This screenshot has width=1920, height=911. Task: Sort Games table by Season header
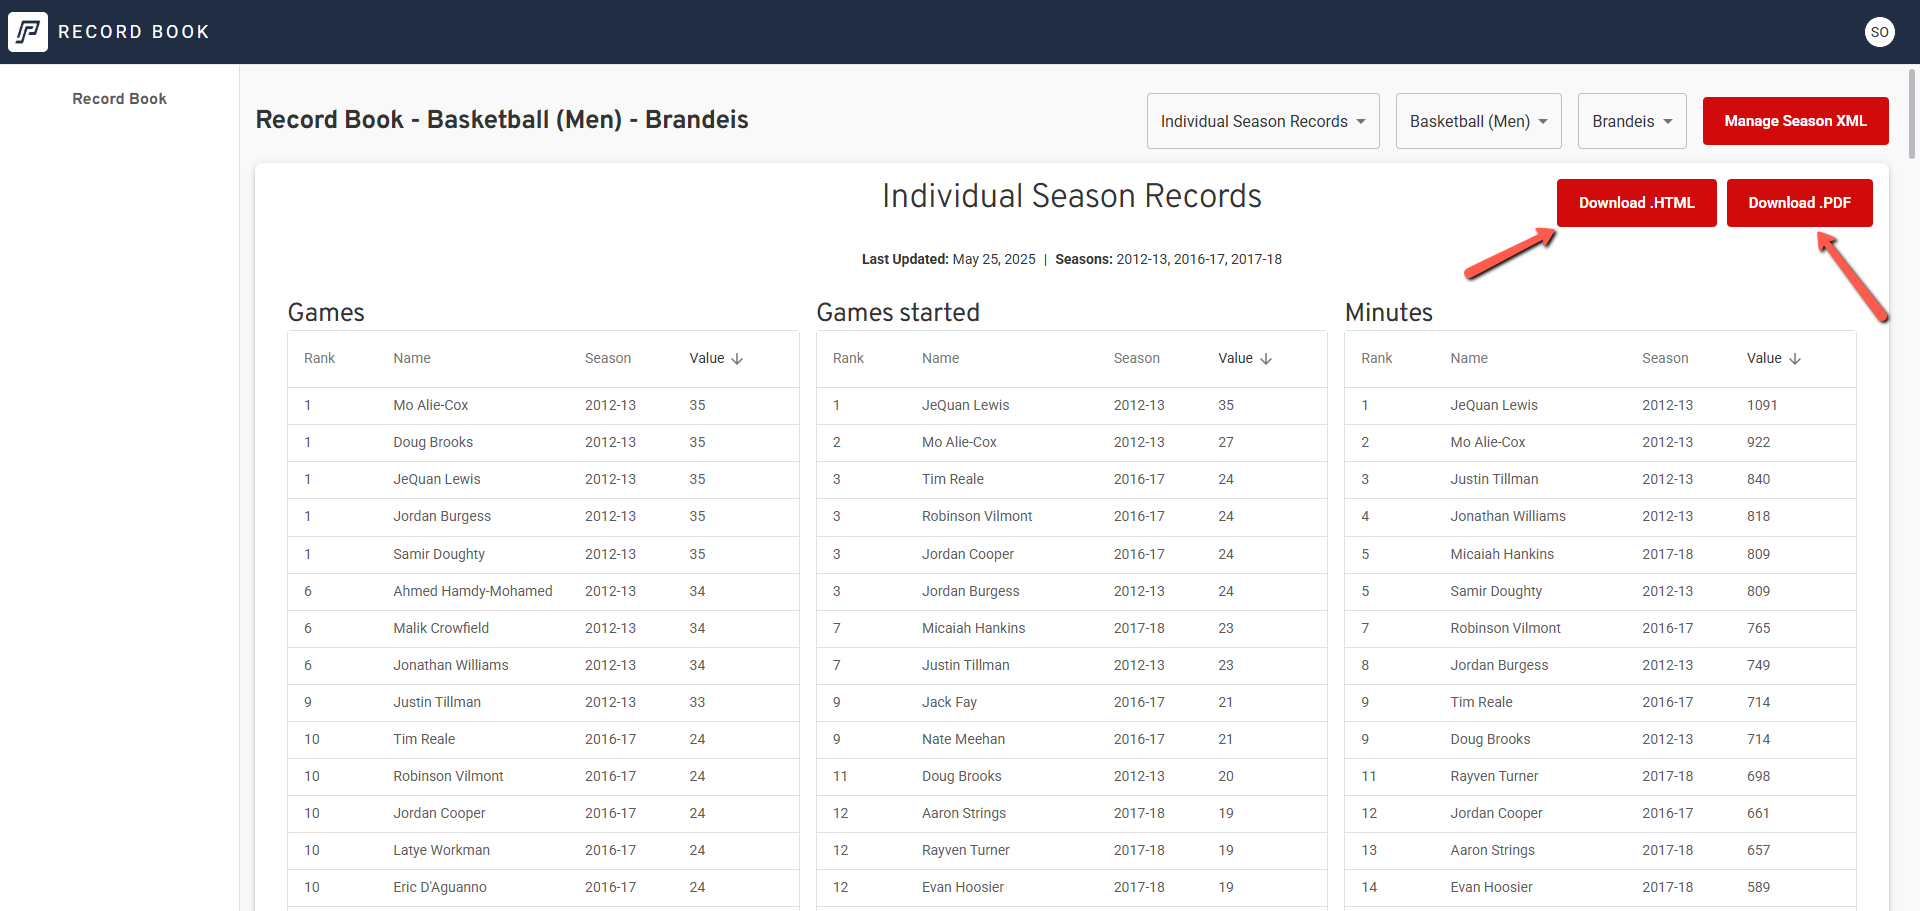click(608, 358)
